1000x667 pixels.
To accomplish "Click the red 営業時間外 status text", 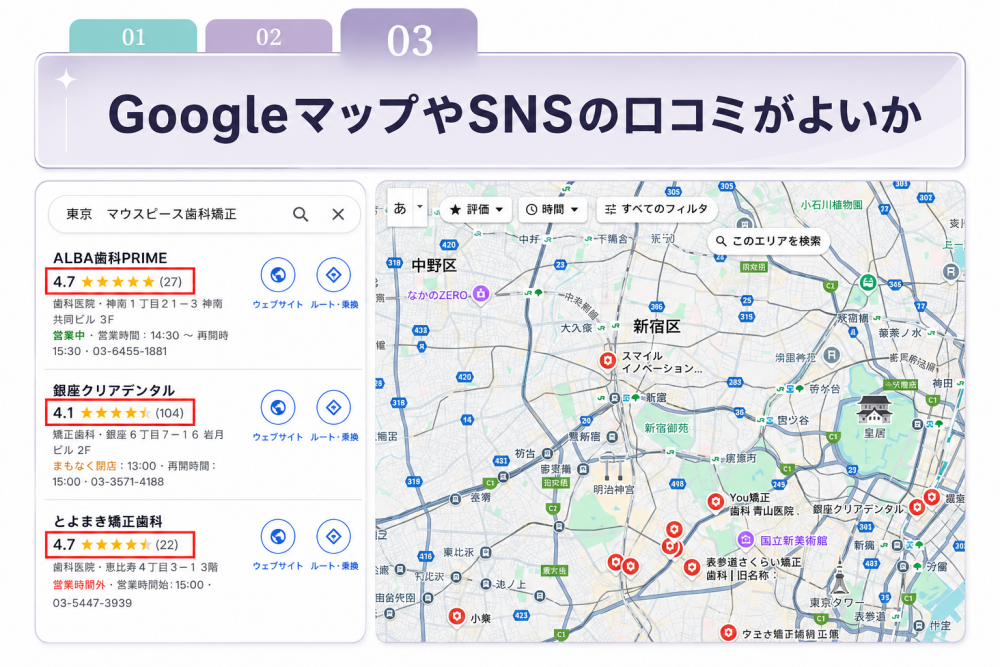I will [78, 585].
